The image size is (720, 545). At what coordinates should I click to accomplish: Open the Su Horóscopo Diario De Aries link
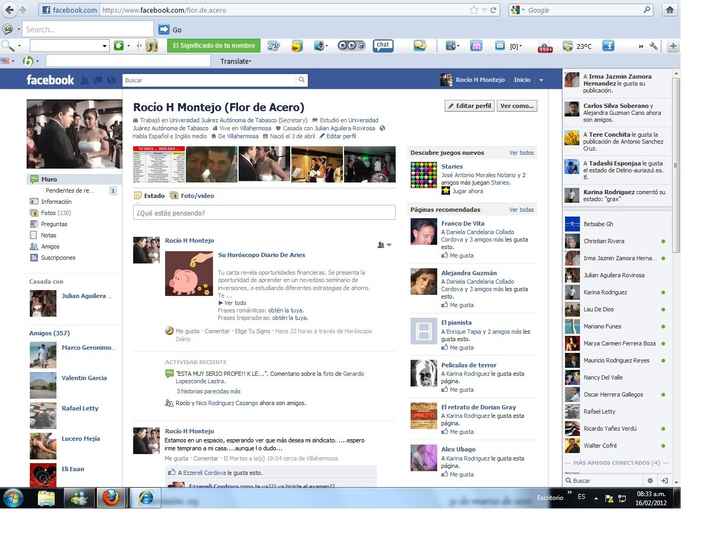point(261,255)
